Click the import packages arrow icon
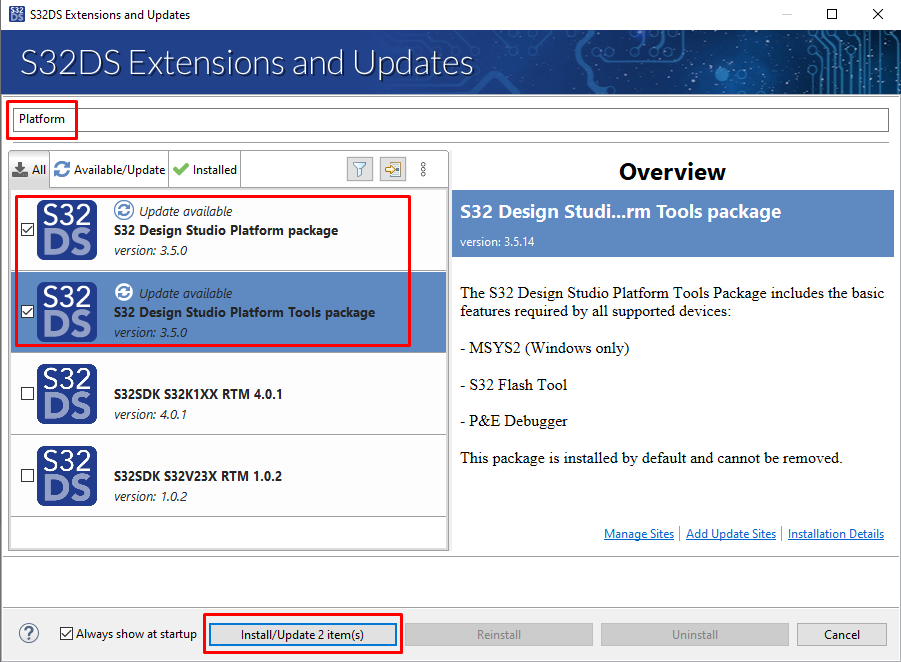This screenshot has height=662, width=901. tap(392, 169)
